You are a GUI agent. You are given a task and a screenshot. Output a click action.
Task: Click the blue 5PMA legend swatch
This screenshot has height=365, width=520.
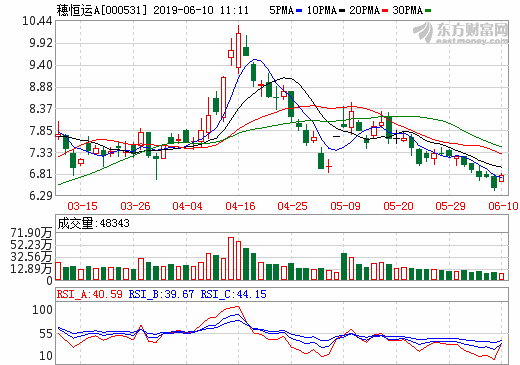pyautogui.click(x=298, y=11)
